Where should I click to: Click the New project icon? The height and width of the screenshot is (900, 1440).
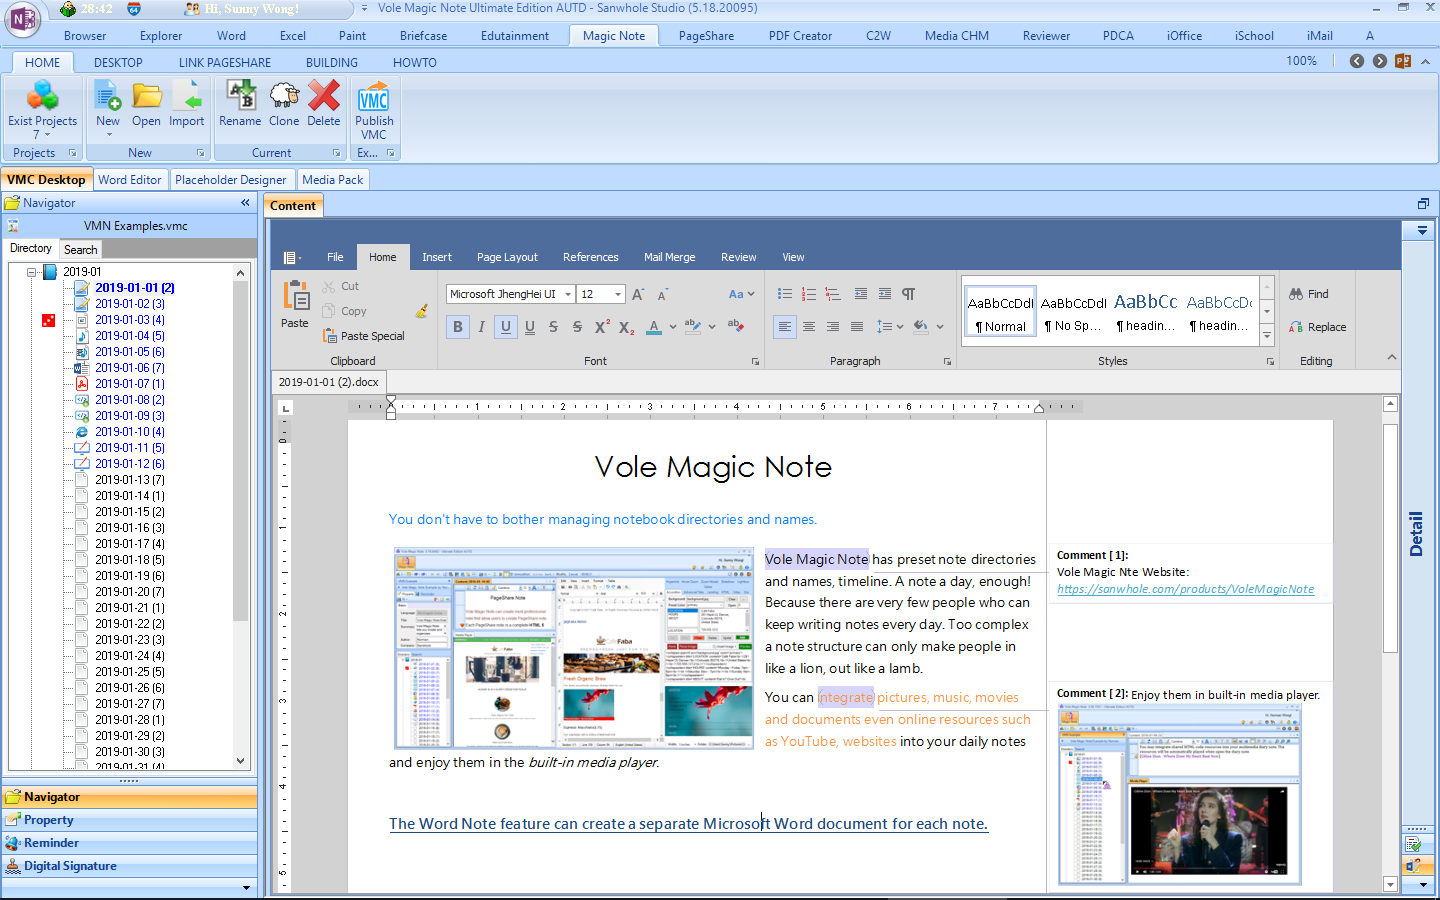(108, 97)
